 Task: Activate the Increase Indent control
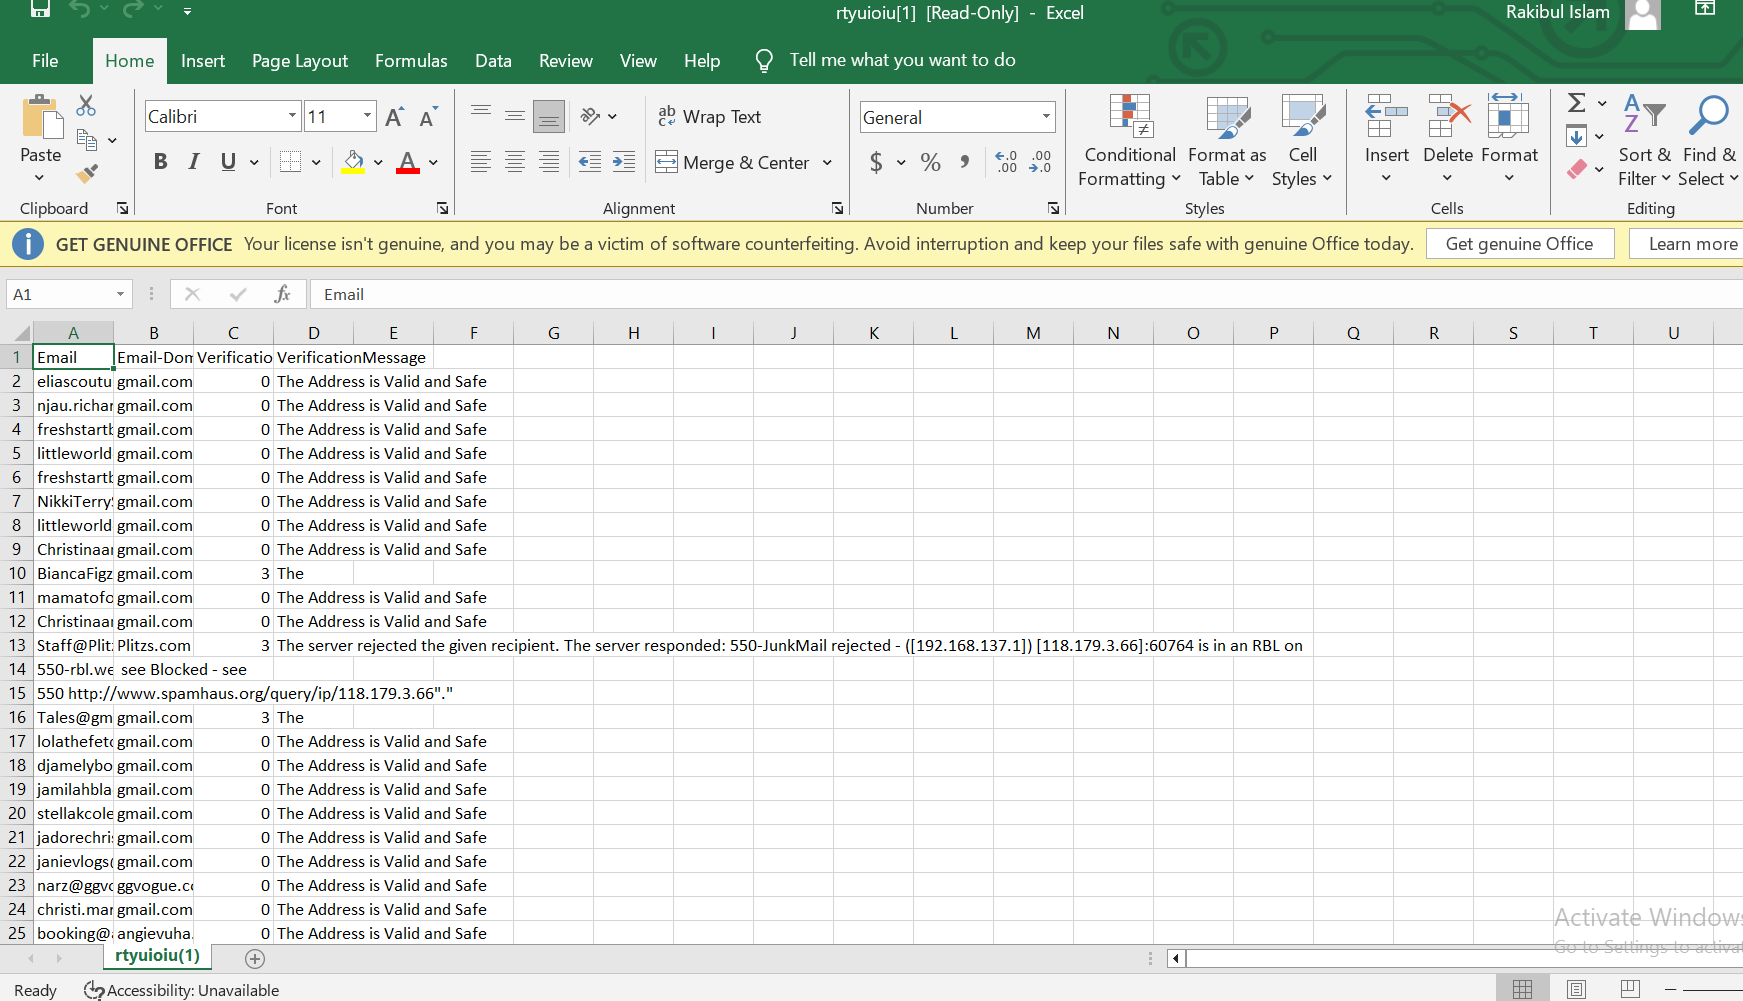coord(623,161)
